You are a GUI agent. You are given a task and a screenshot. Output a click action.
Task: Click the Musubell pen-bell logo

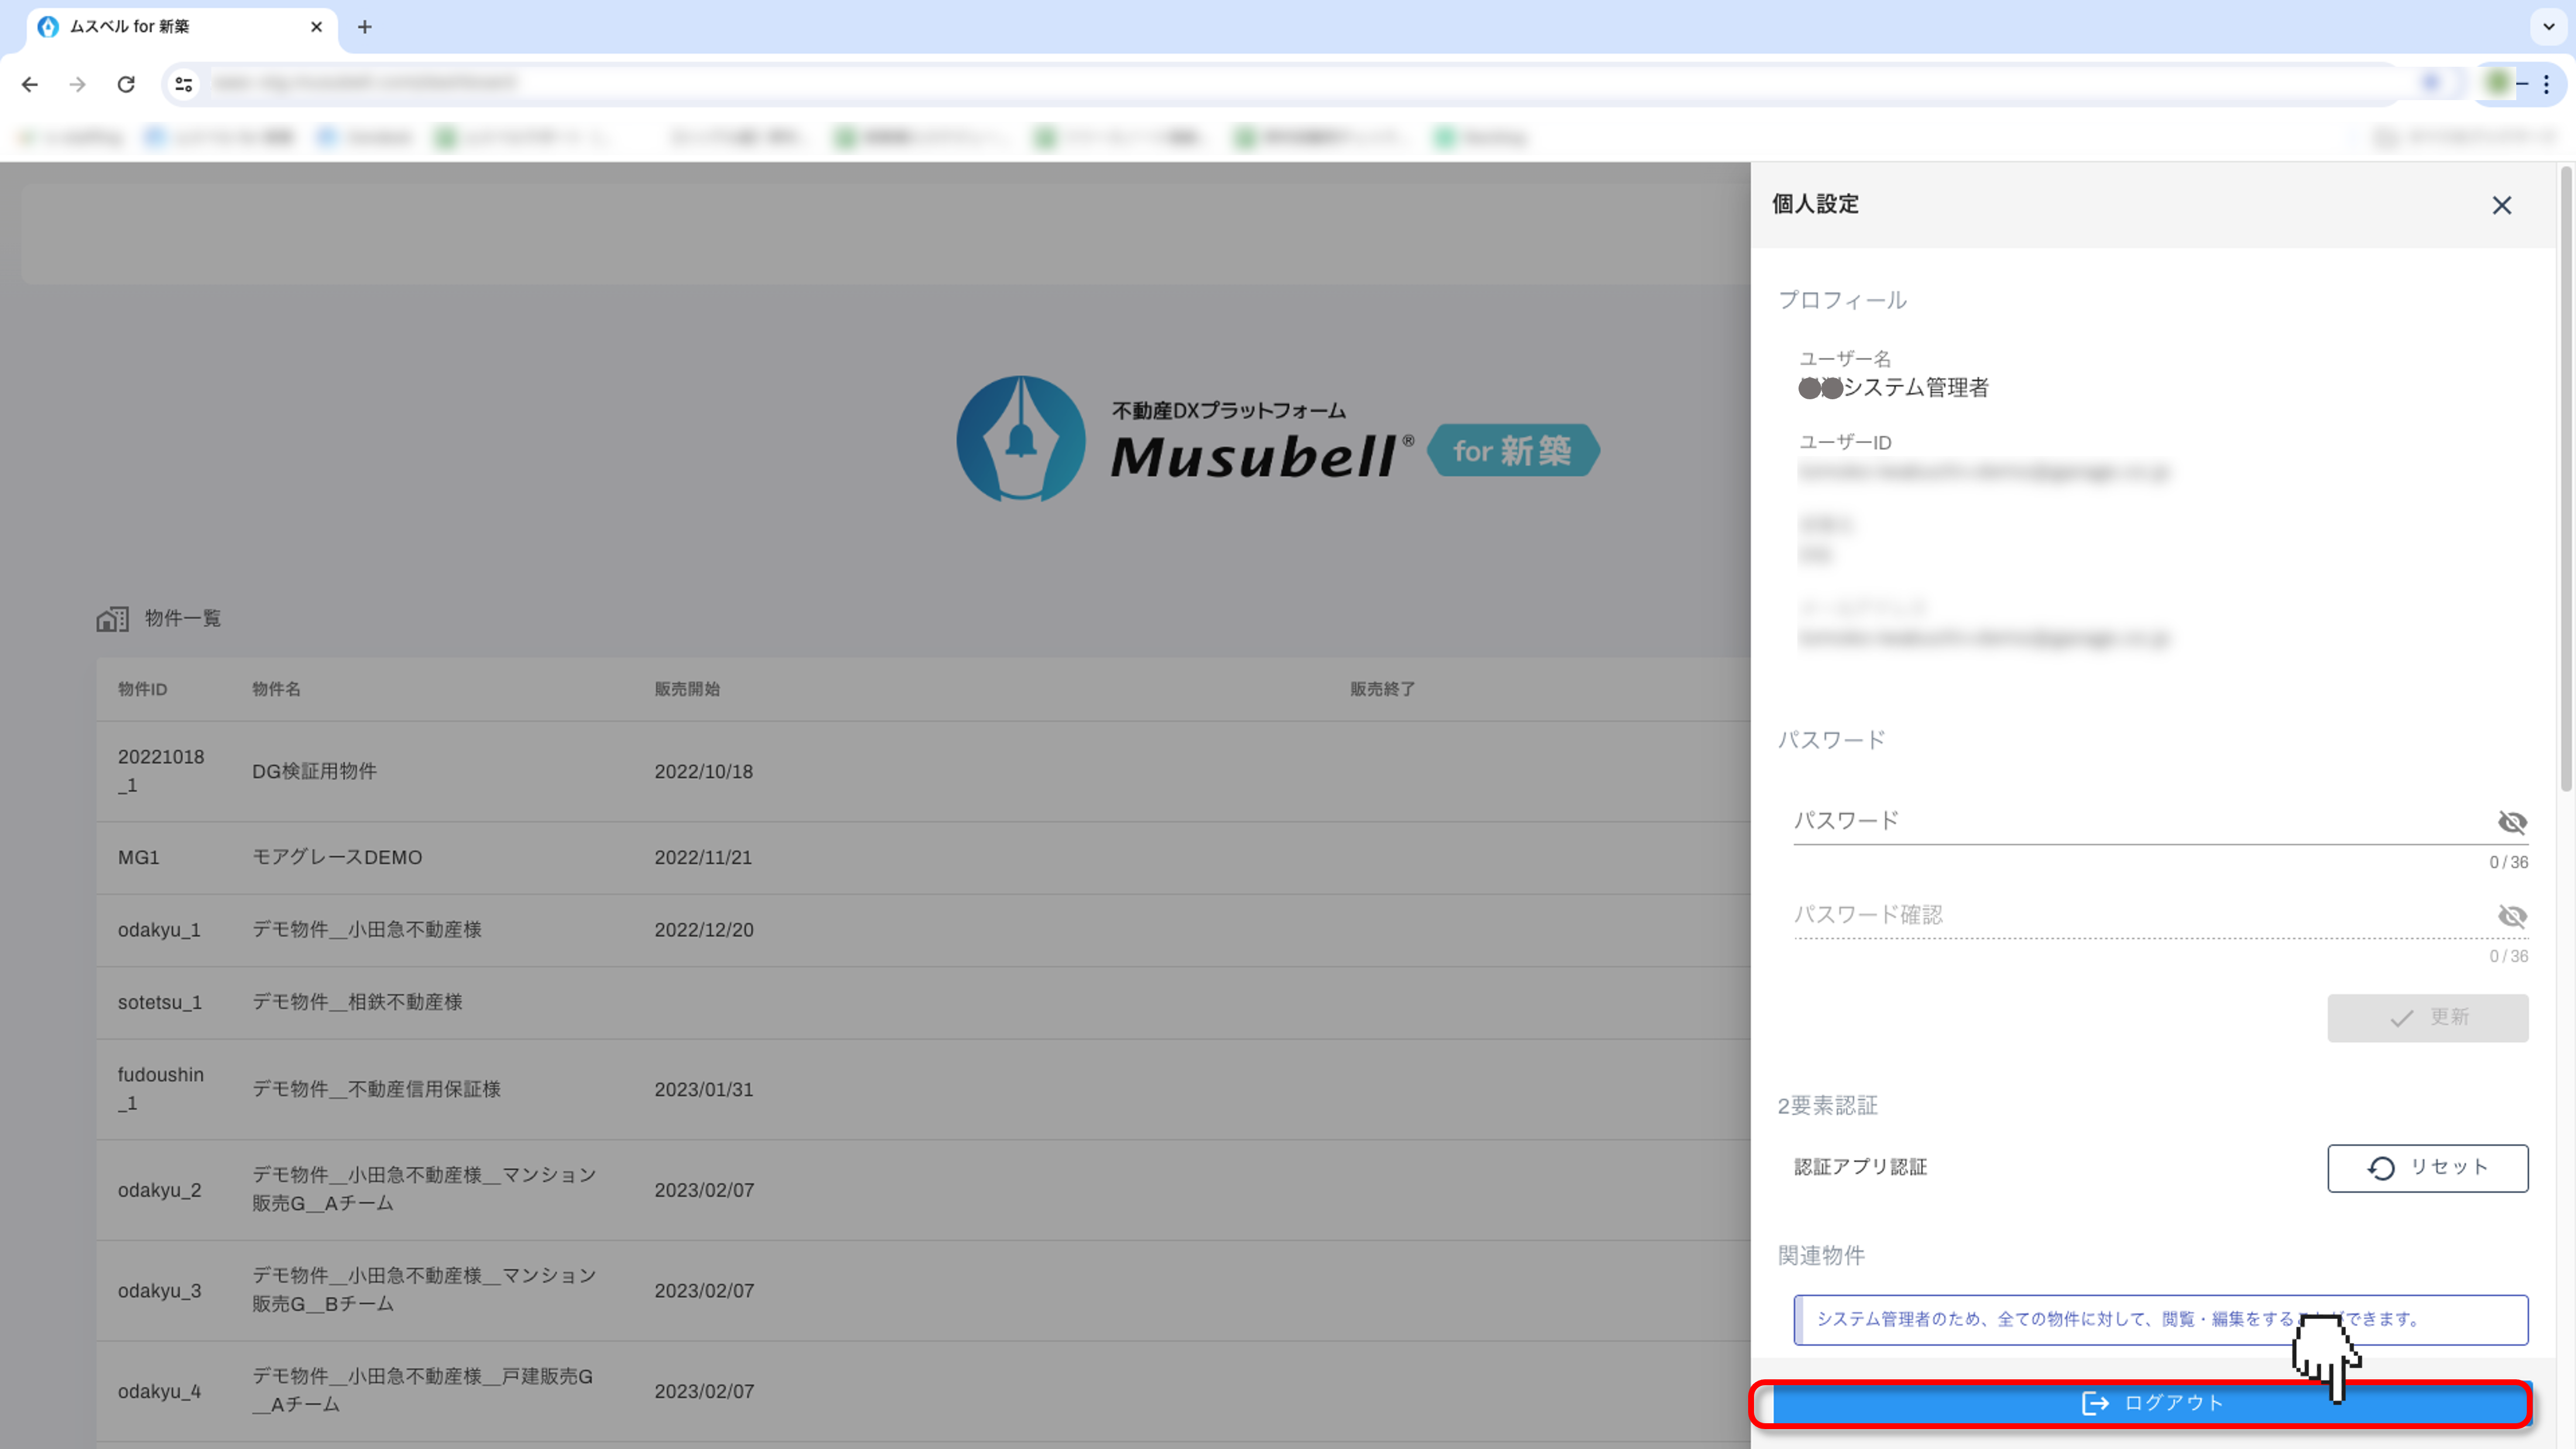pos(1020,440)
